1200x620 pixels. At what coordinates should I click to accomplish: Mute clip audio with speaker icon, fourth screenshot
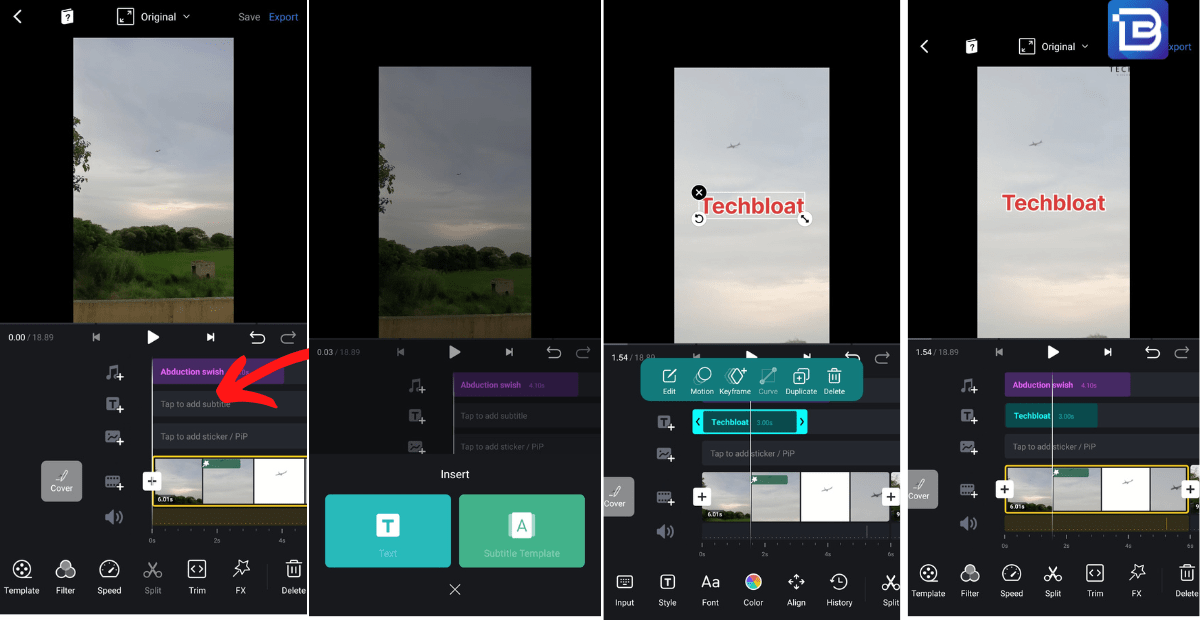[968, 523]
